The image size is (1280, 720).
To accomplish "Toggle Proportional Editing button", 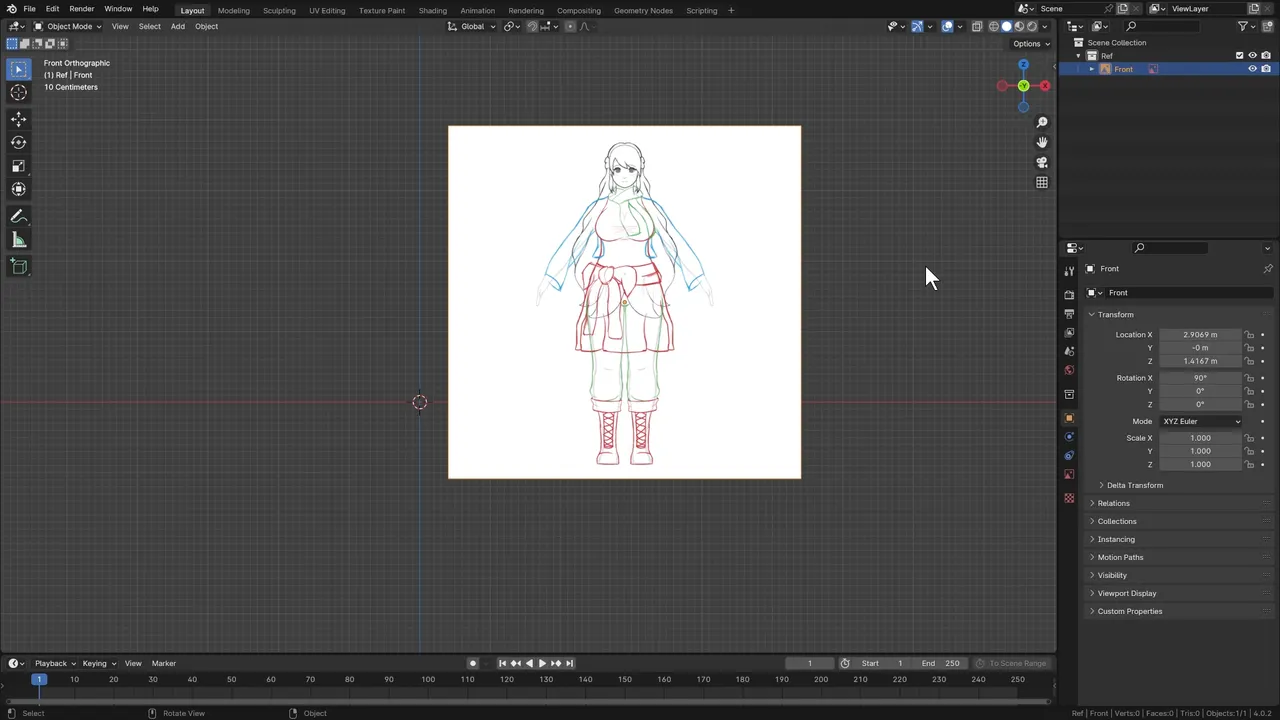I will (x=570, y=26).
